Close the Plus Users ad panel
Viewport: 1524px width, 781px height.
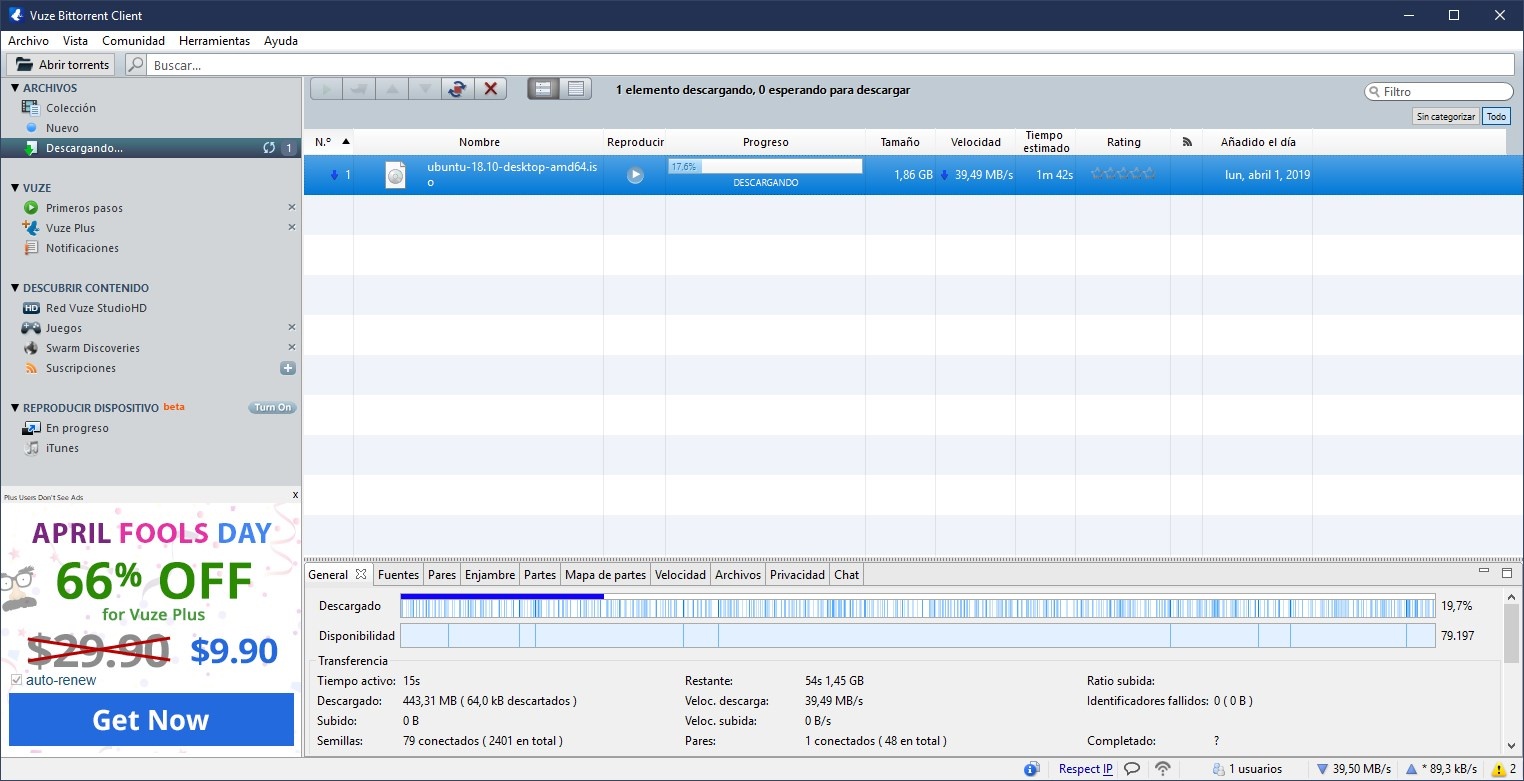pyautogui.click(x=295, y=495)
